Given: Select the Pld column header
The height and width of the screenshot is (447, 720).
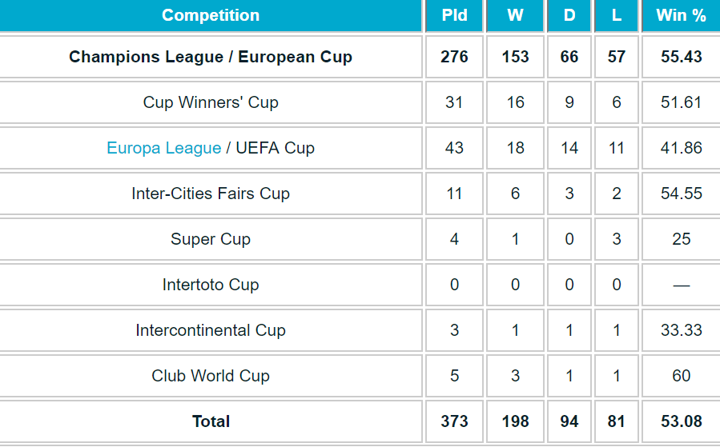Looking at the screenshot, I should pyautogui.click(x=454, y=15).
